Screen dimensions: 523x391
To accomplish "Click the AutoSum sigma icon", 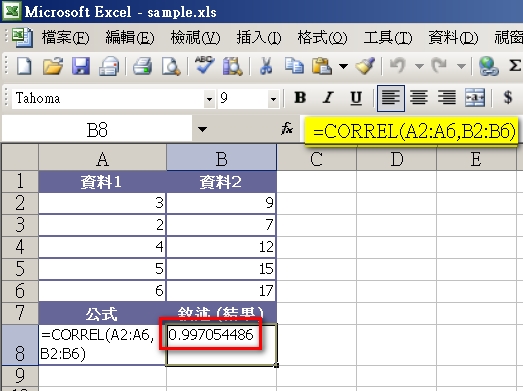I will pyautogui.click(x=515, y=65).
